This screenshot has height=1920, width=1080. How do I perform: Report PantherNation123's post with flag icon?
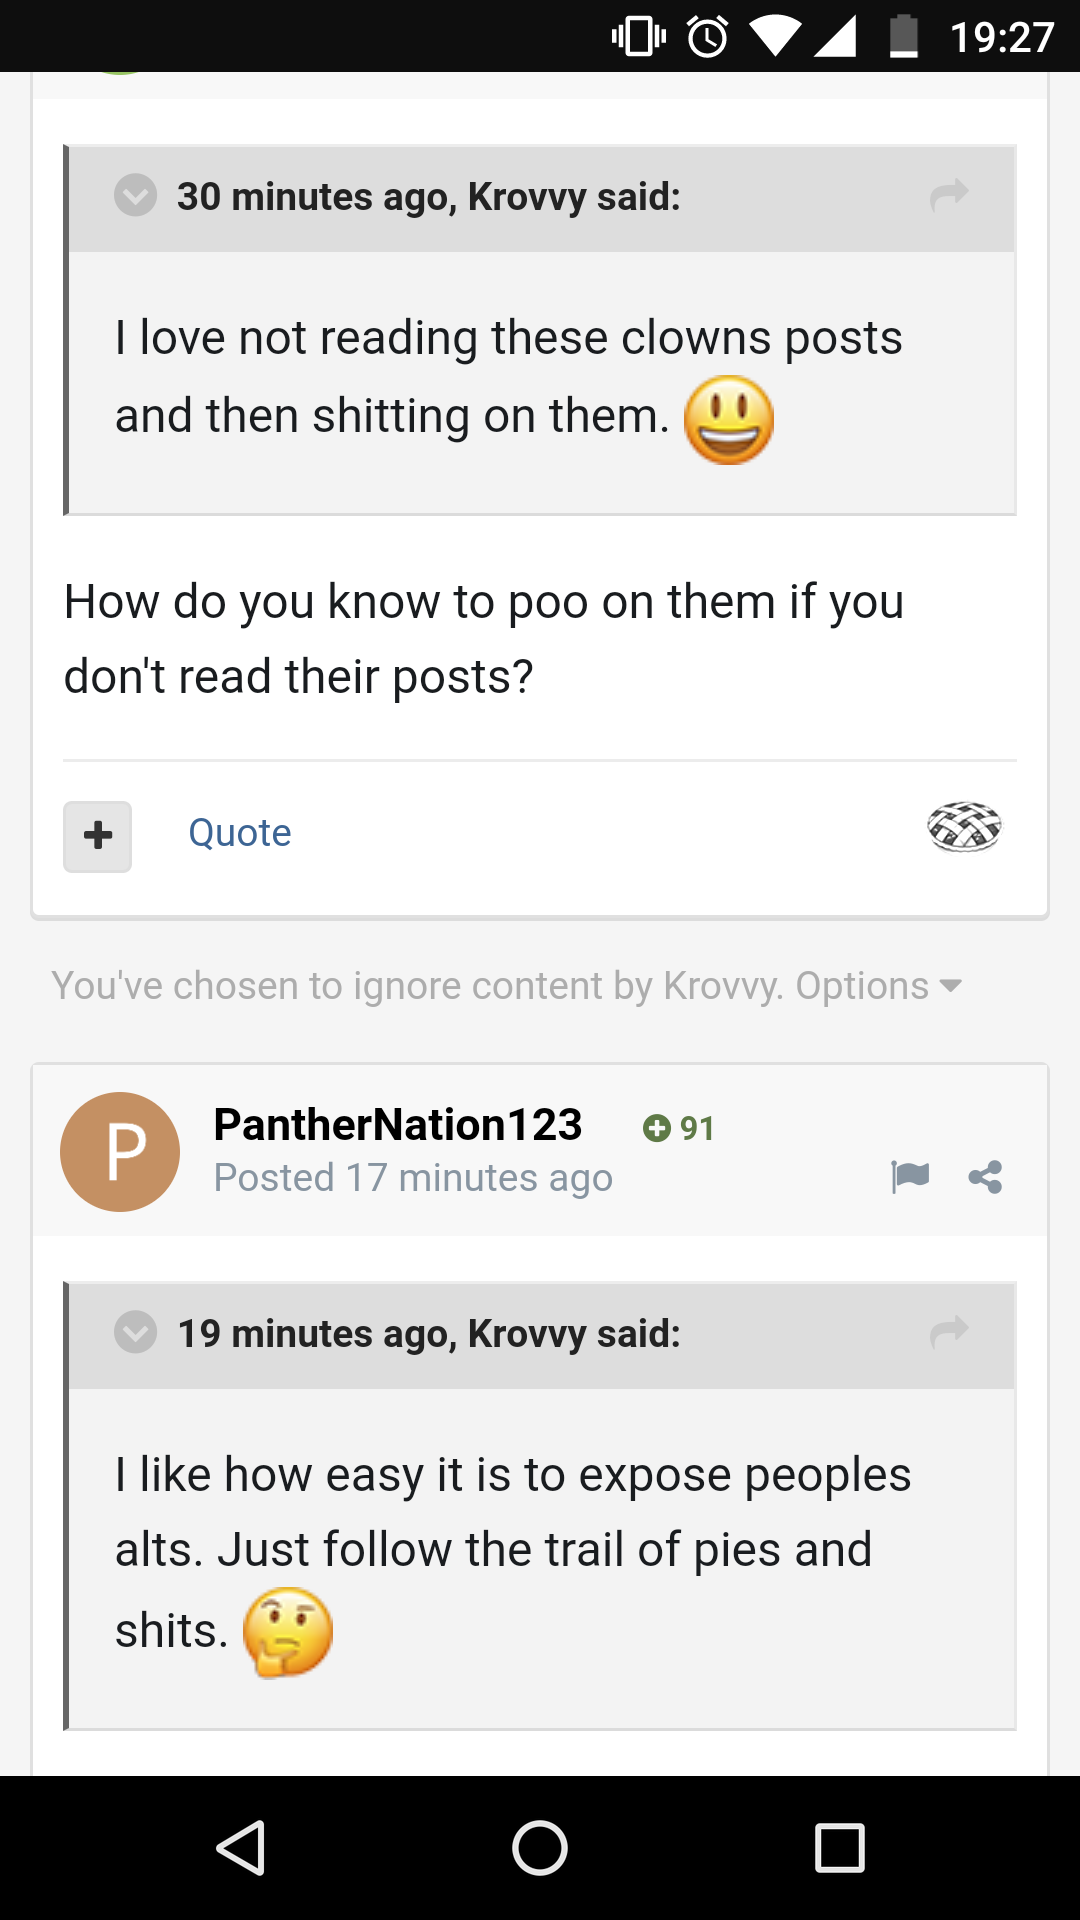(x=910, y=1177)
